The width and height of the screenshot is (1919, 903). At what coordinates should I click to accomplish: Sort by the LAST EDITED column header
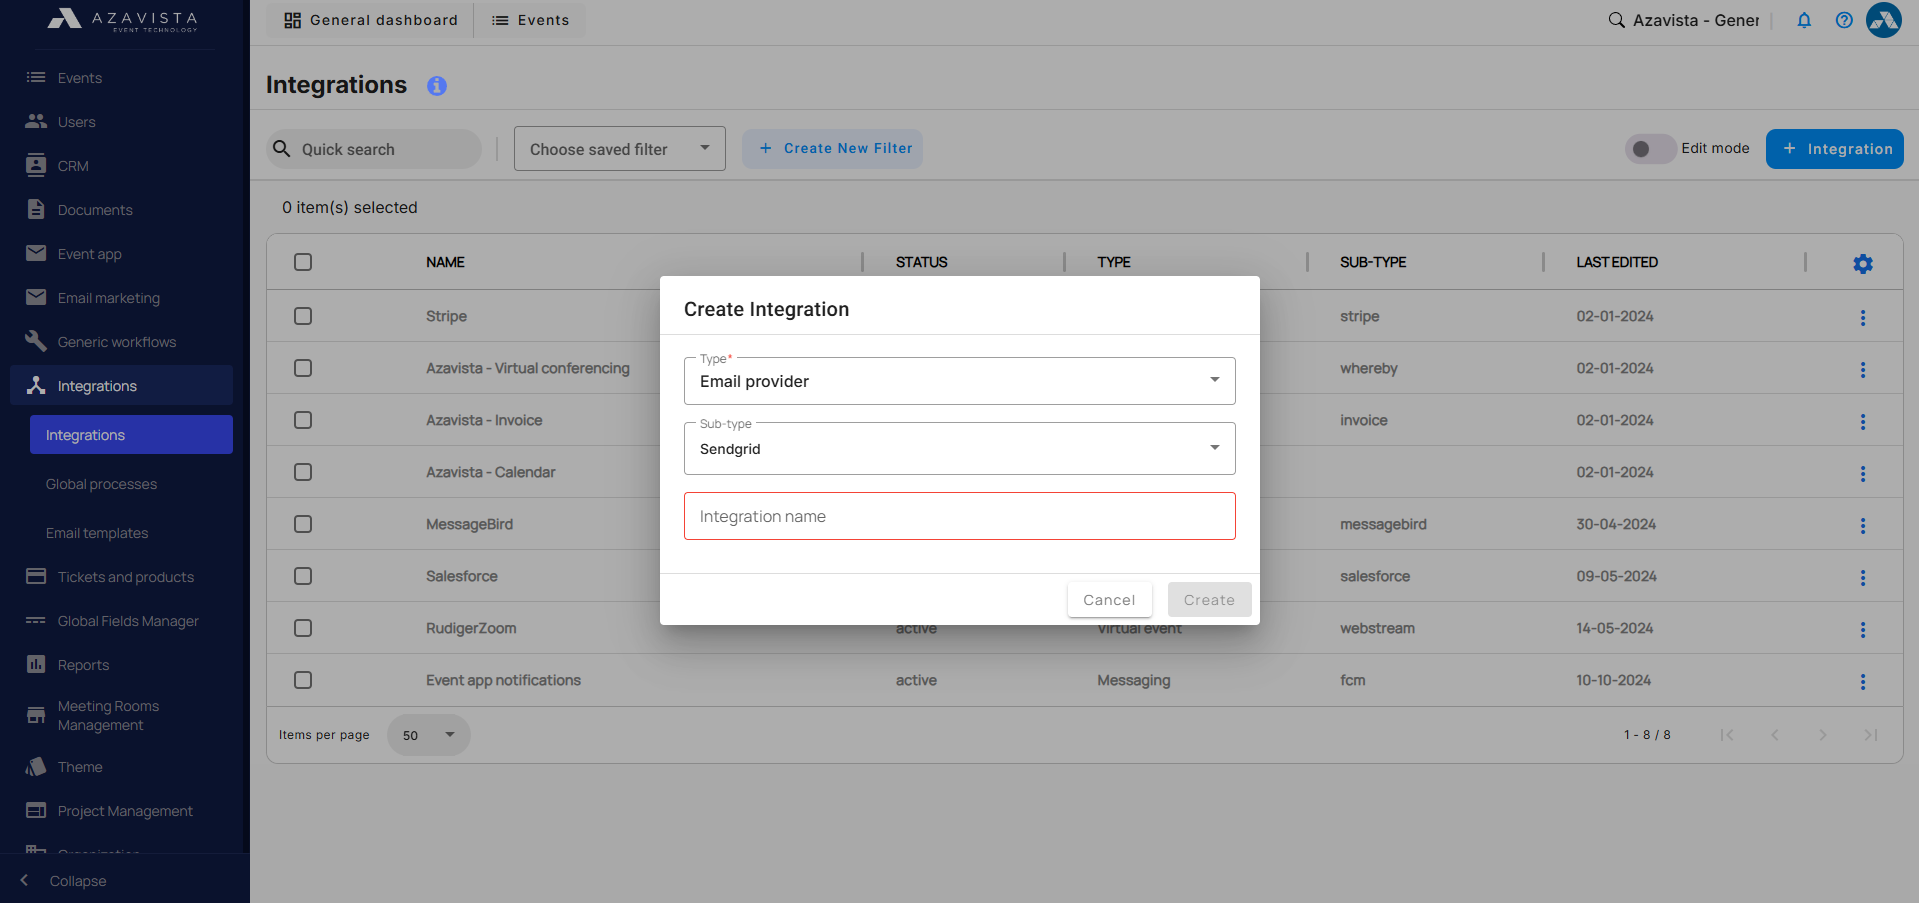tap(1617, 262)
